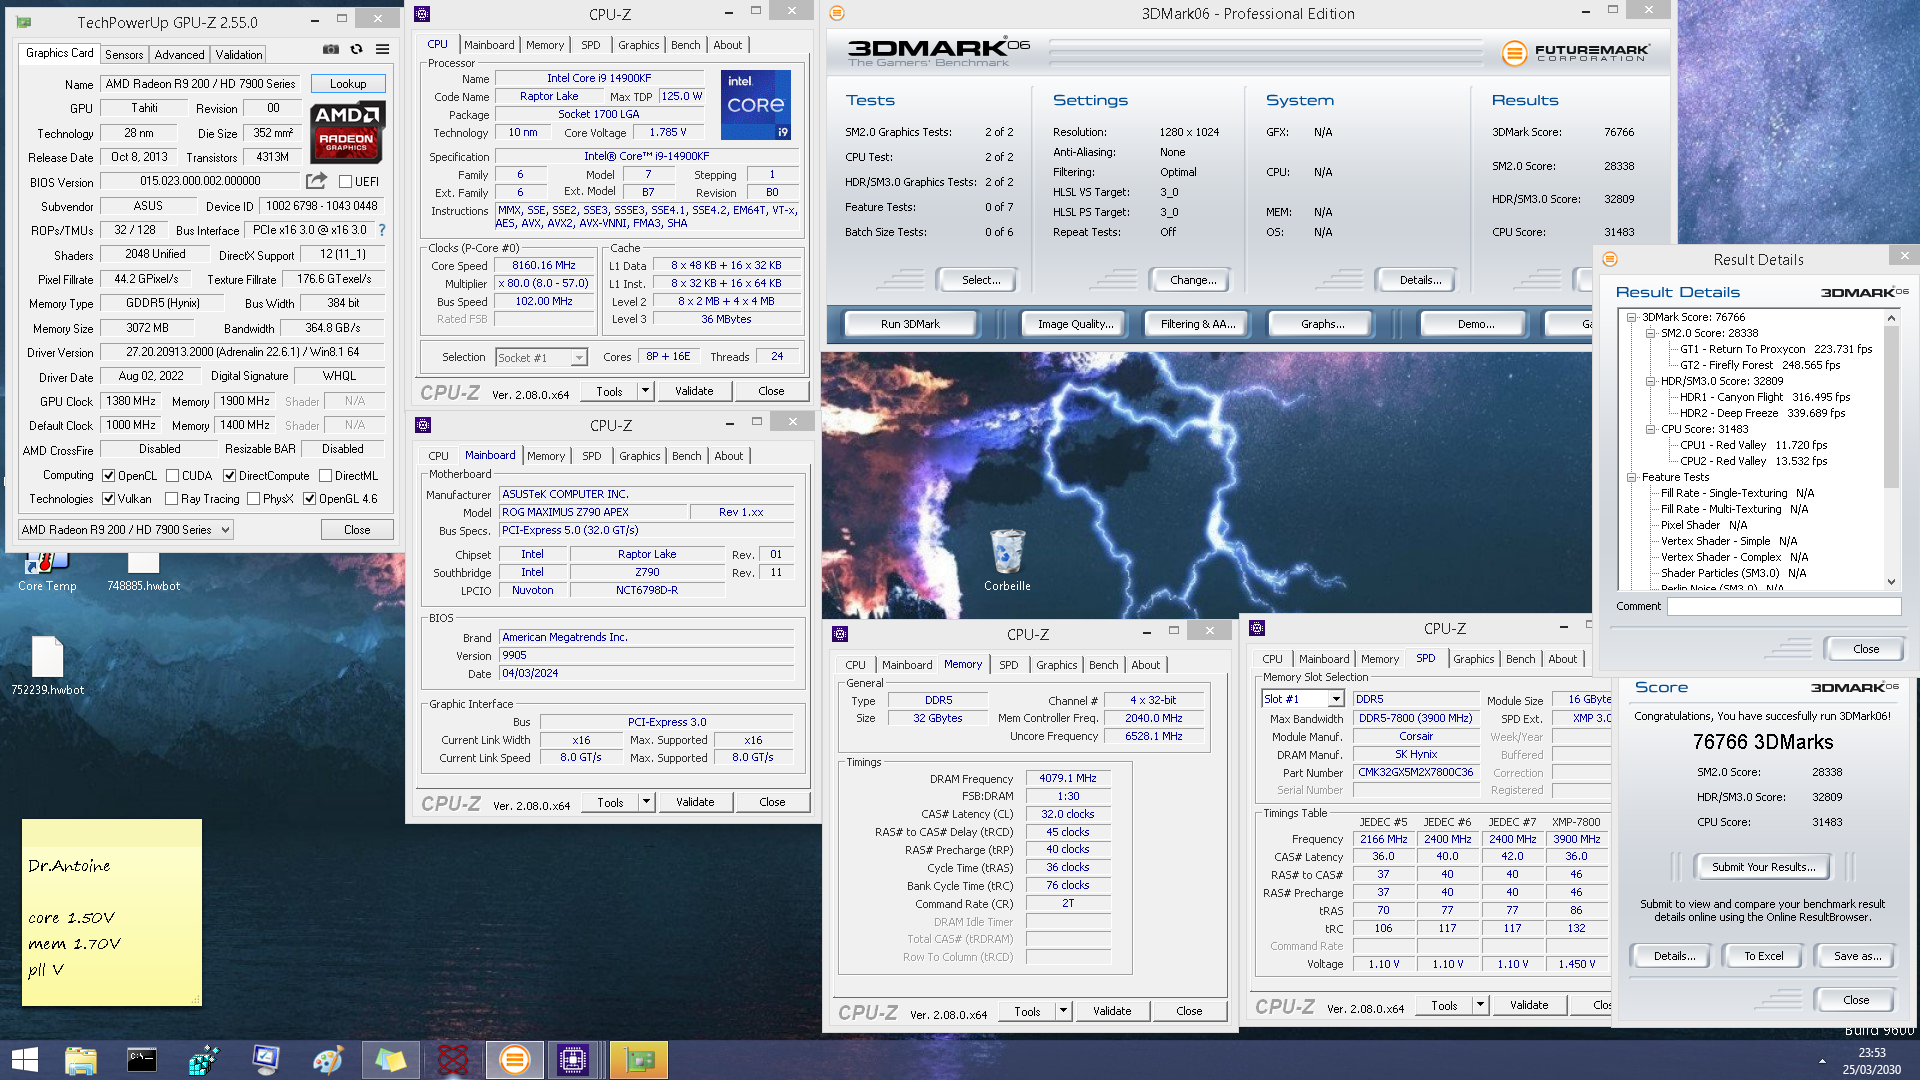1920x1080 pixels.
Task: Toggle the DirectCompute checkbox
Action: pyautogui.click(x=229, y=476)
